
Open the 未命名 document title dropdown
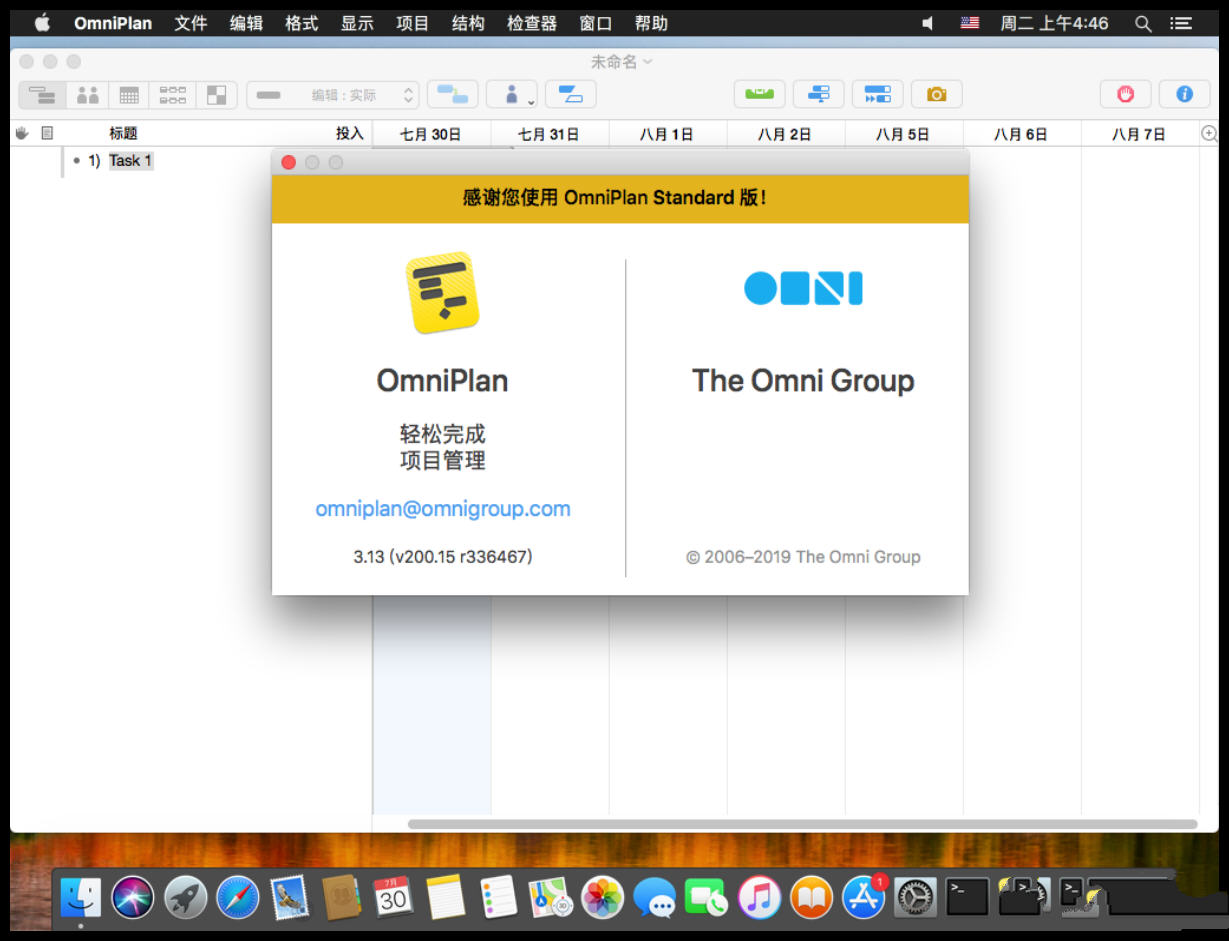tap(621, 62)
